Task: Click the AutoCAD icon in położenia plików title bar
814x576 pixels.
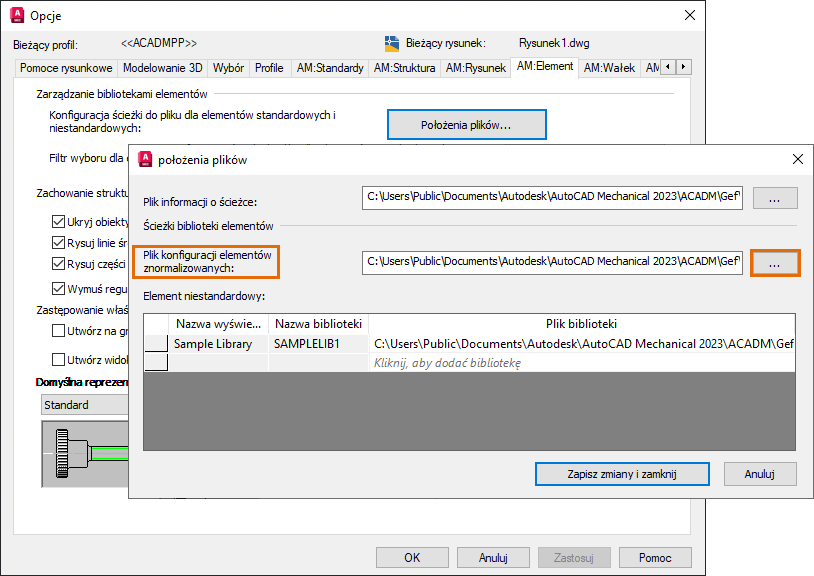Action: (x=145, y=159)
